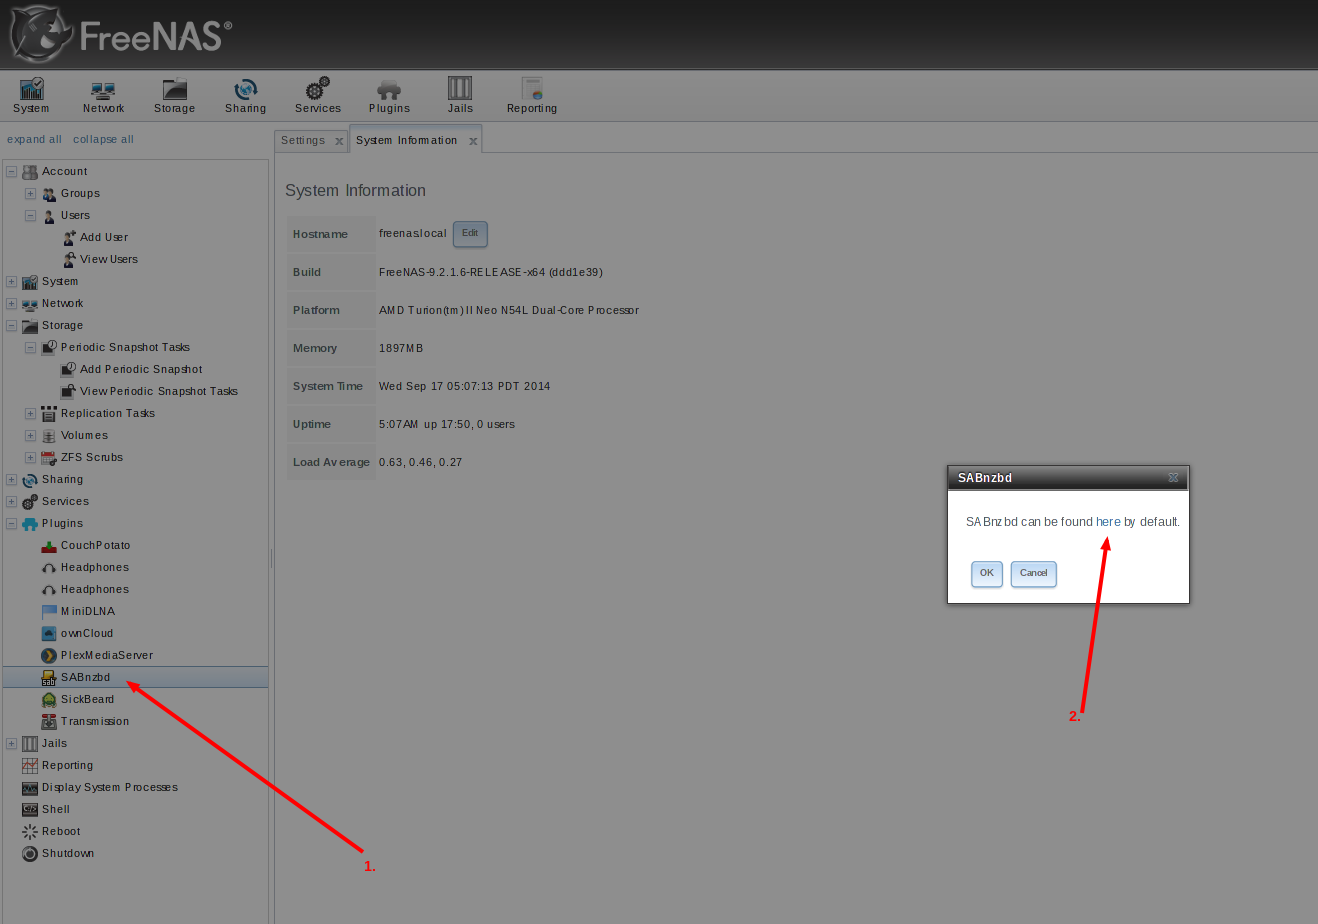Open the Storage toolbar icon
The height and width of the screenshot is (924, 1318).
point(174,96)
